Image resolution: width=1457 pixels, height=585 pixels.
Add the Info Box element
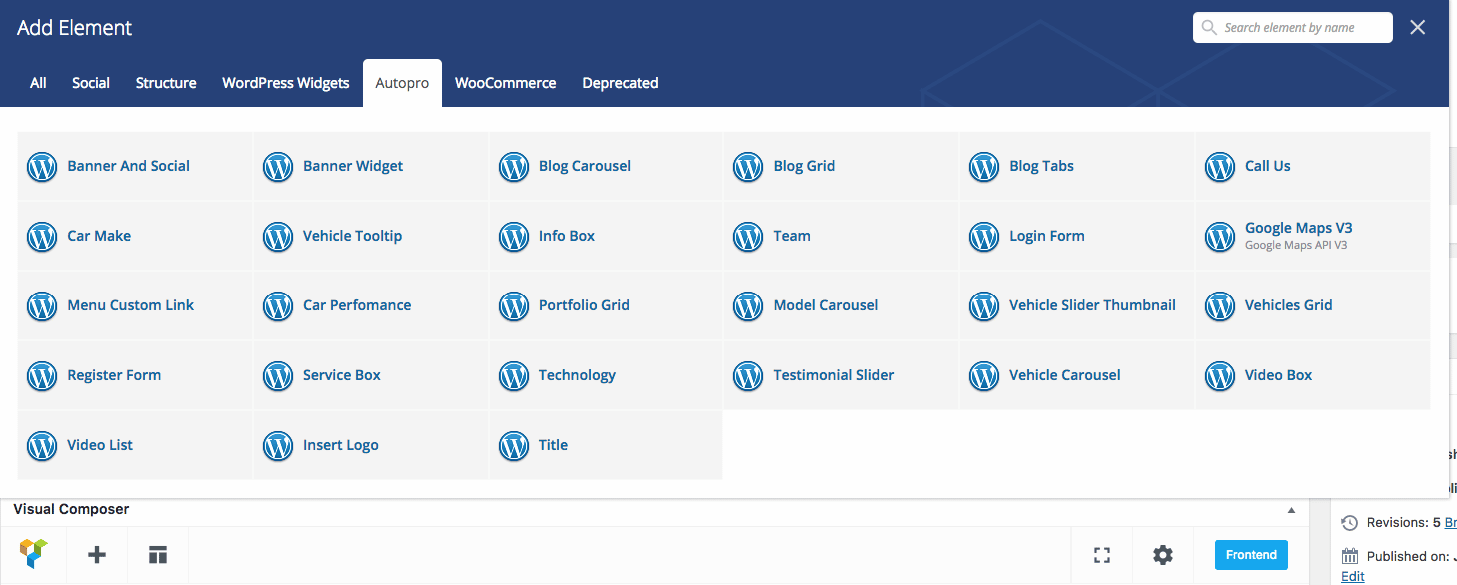[x=606, y=236]
